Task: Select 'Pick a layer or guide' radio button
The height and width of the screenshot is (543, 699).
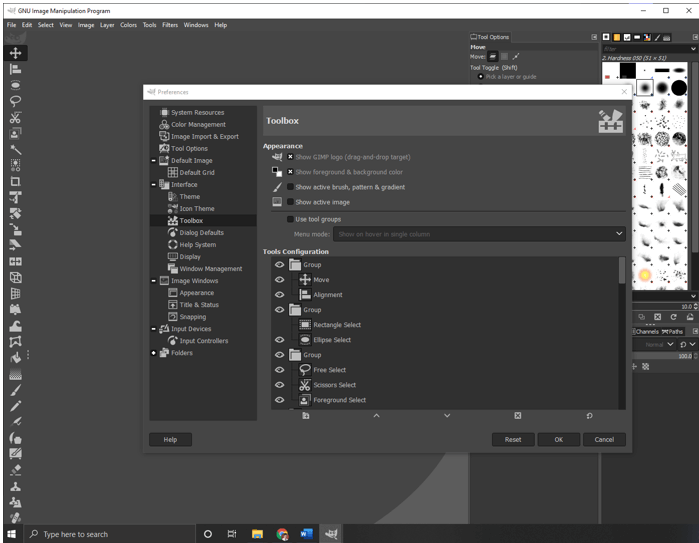Action: click(x=481, y=77)
